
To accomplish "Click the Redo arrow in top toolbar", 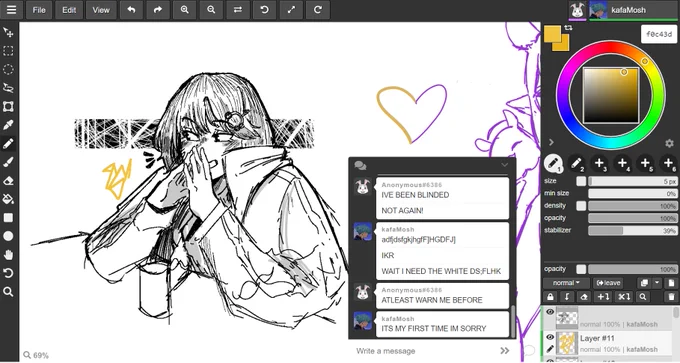I will (x=158, y=10).
